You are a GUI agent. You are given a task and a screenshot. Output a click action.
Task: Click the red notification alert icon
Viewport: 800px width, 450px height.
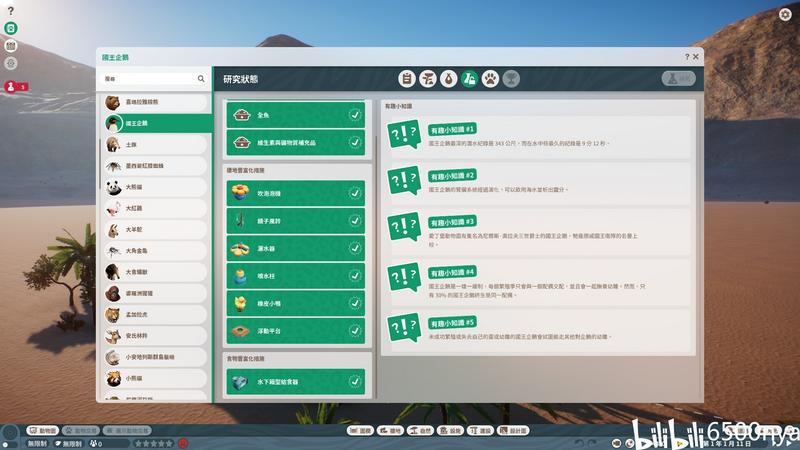point(11,87)
